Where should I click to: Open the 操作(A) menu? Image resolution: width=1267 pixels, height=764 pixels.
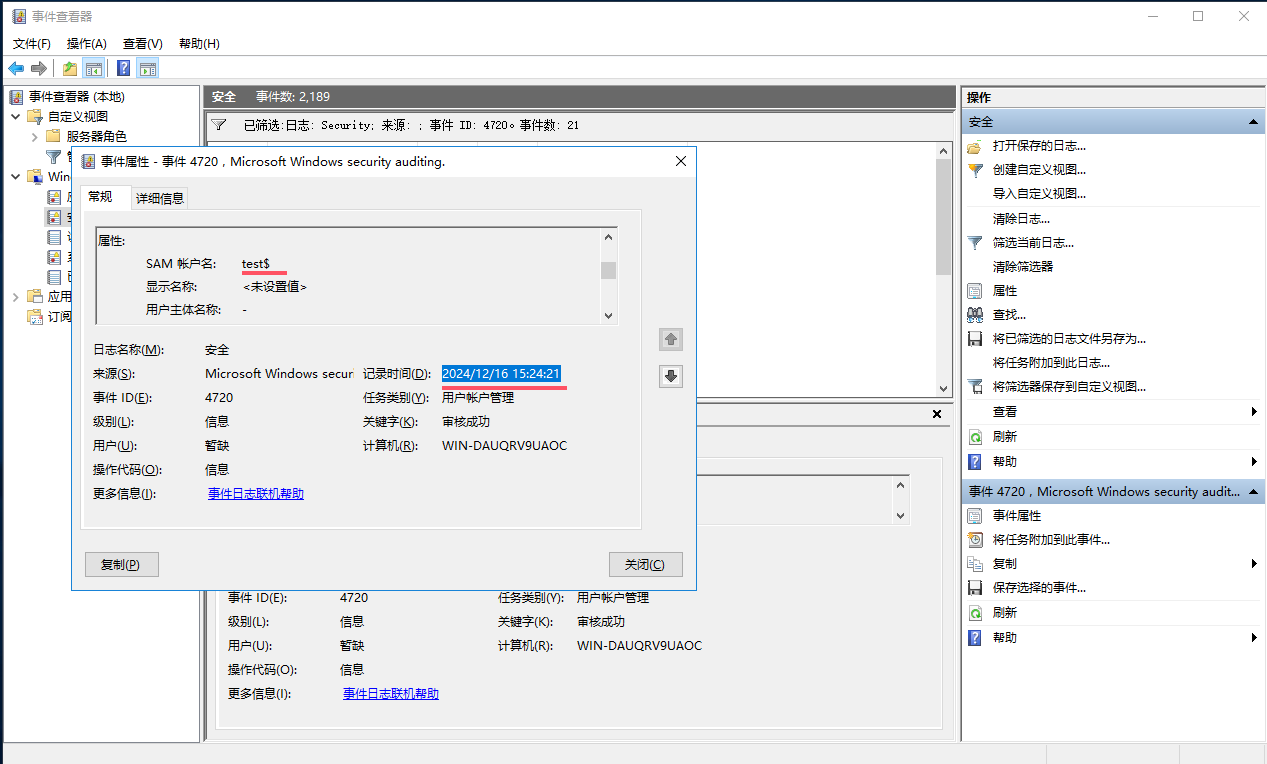86,43
